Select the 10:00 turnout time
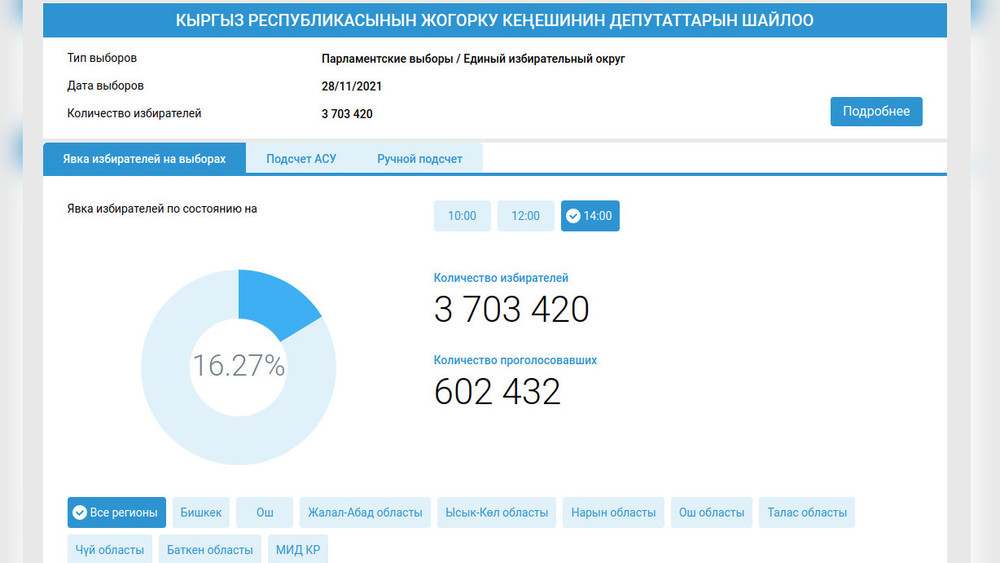 point(462,216)
